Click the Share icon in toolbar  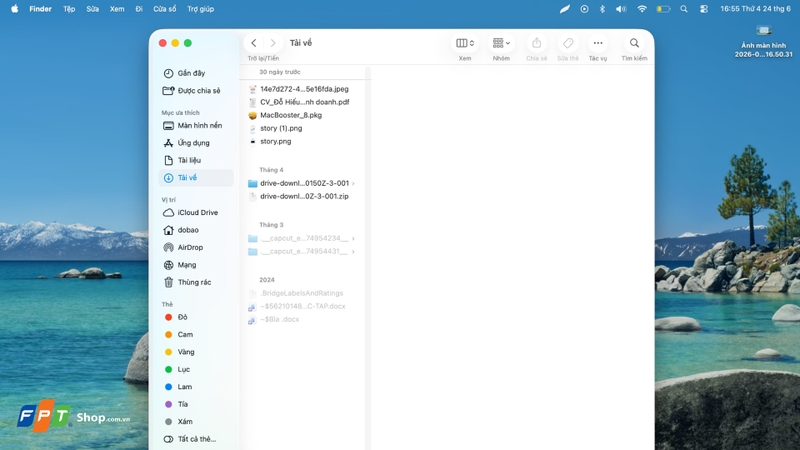pyautogui.click(x=536, y=43)
